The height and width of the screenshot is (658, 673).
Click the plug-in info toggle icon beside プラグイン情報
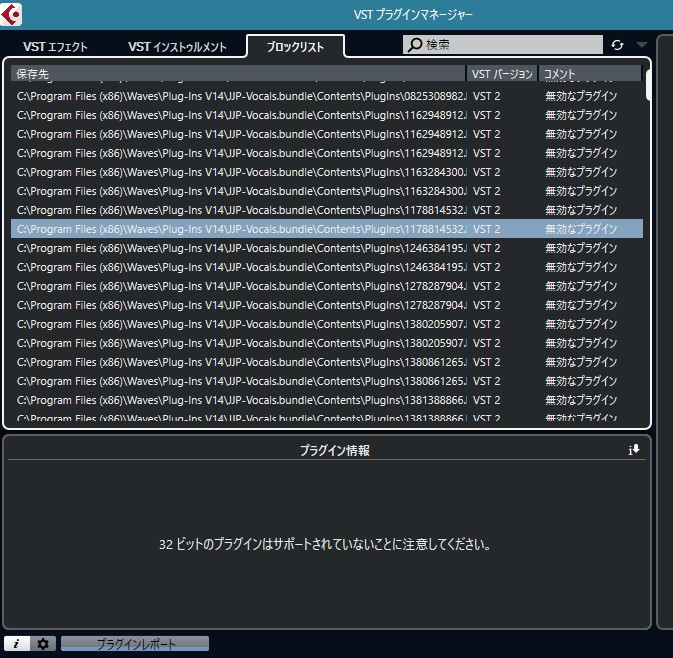(x=634, y=449)
